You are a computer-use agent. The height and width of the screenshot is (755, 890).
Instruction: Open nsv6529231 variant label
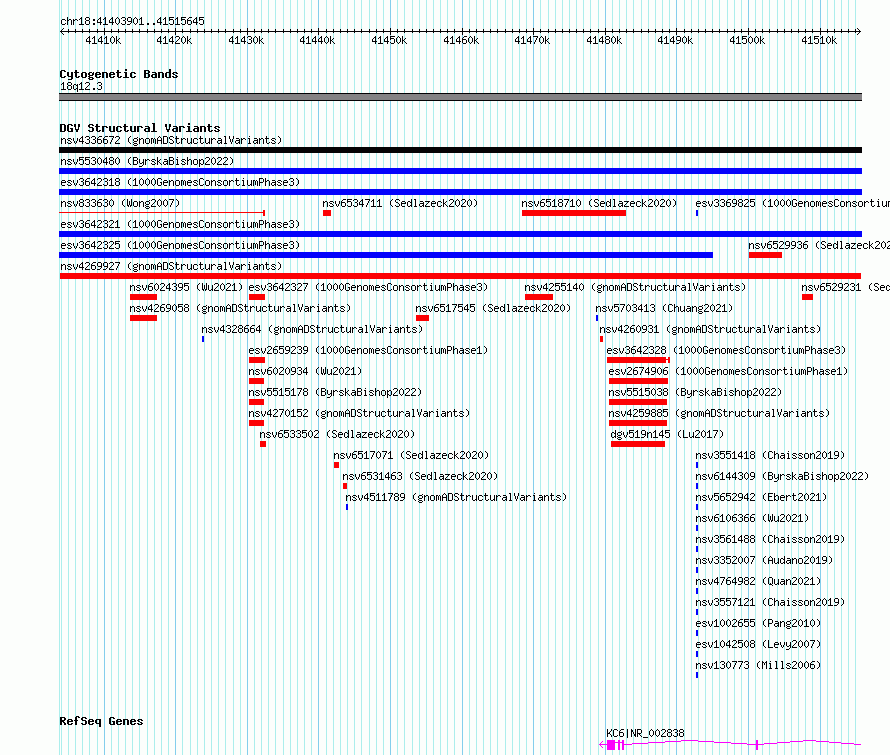845,287
